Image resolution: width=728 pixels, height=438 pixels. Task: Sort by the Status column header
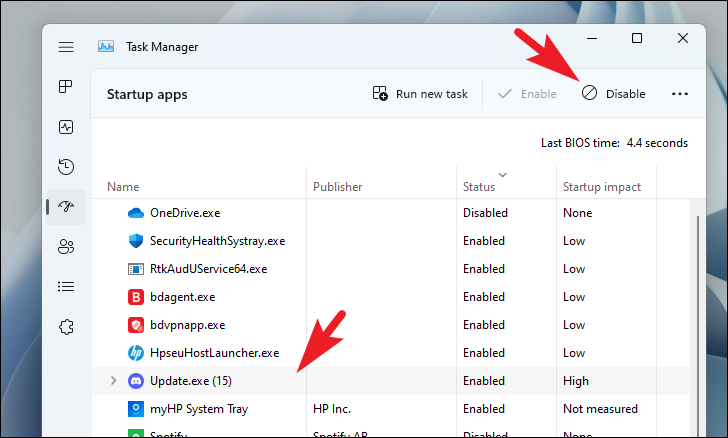(479, 187)
